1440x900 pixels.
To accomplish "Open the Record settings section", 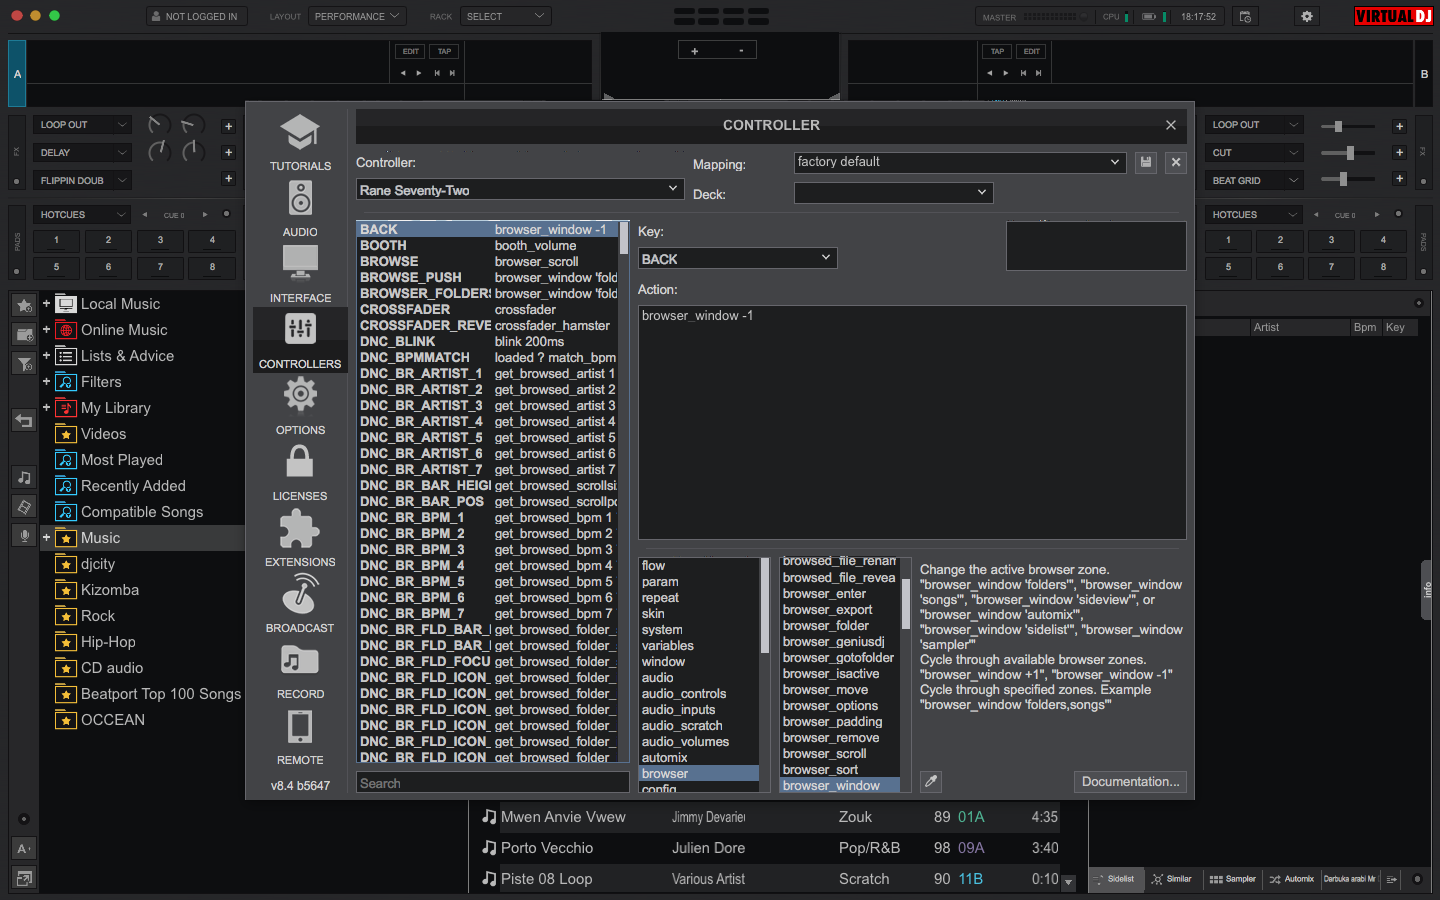I will 300,672.
